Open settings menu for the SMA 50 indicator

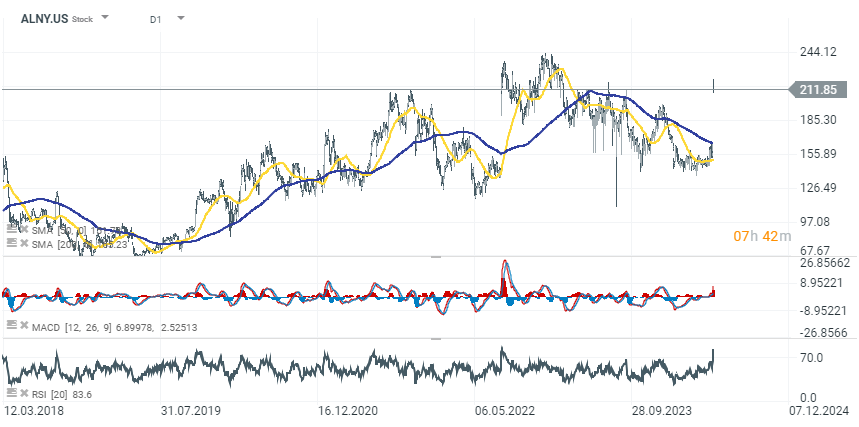tap(11, 229)
